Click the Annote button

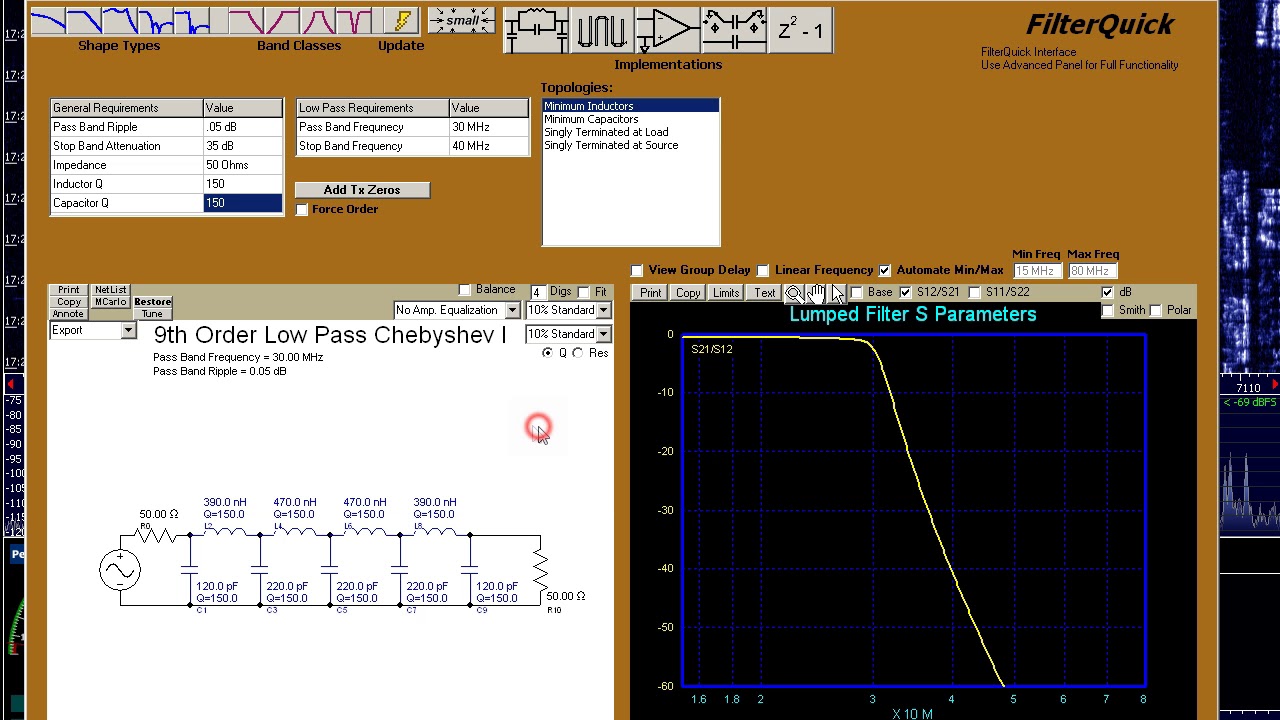(x=68, y=314)
